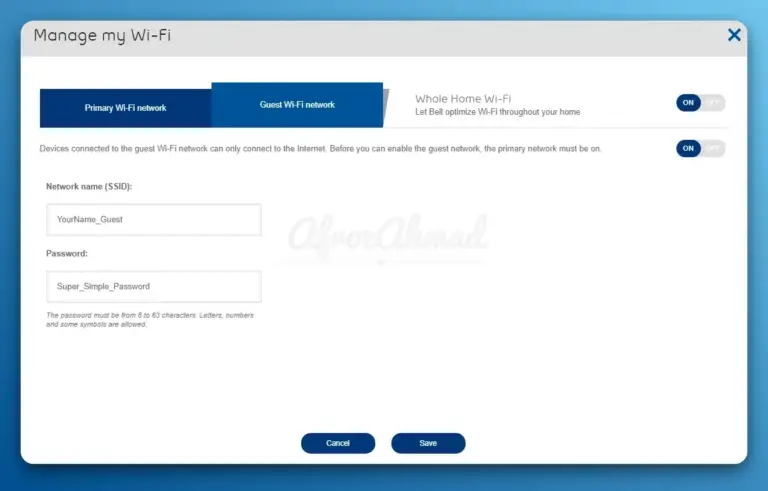
Task: Click the guest Password field
Action: click(x=154, y=287)
